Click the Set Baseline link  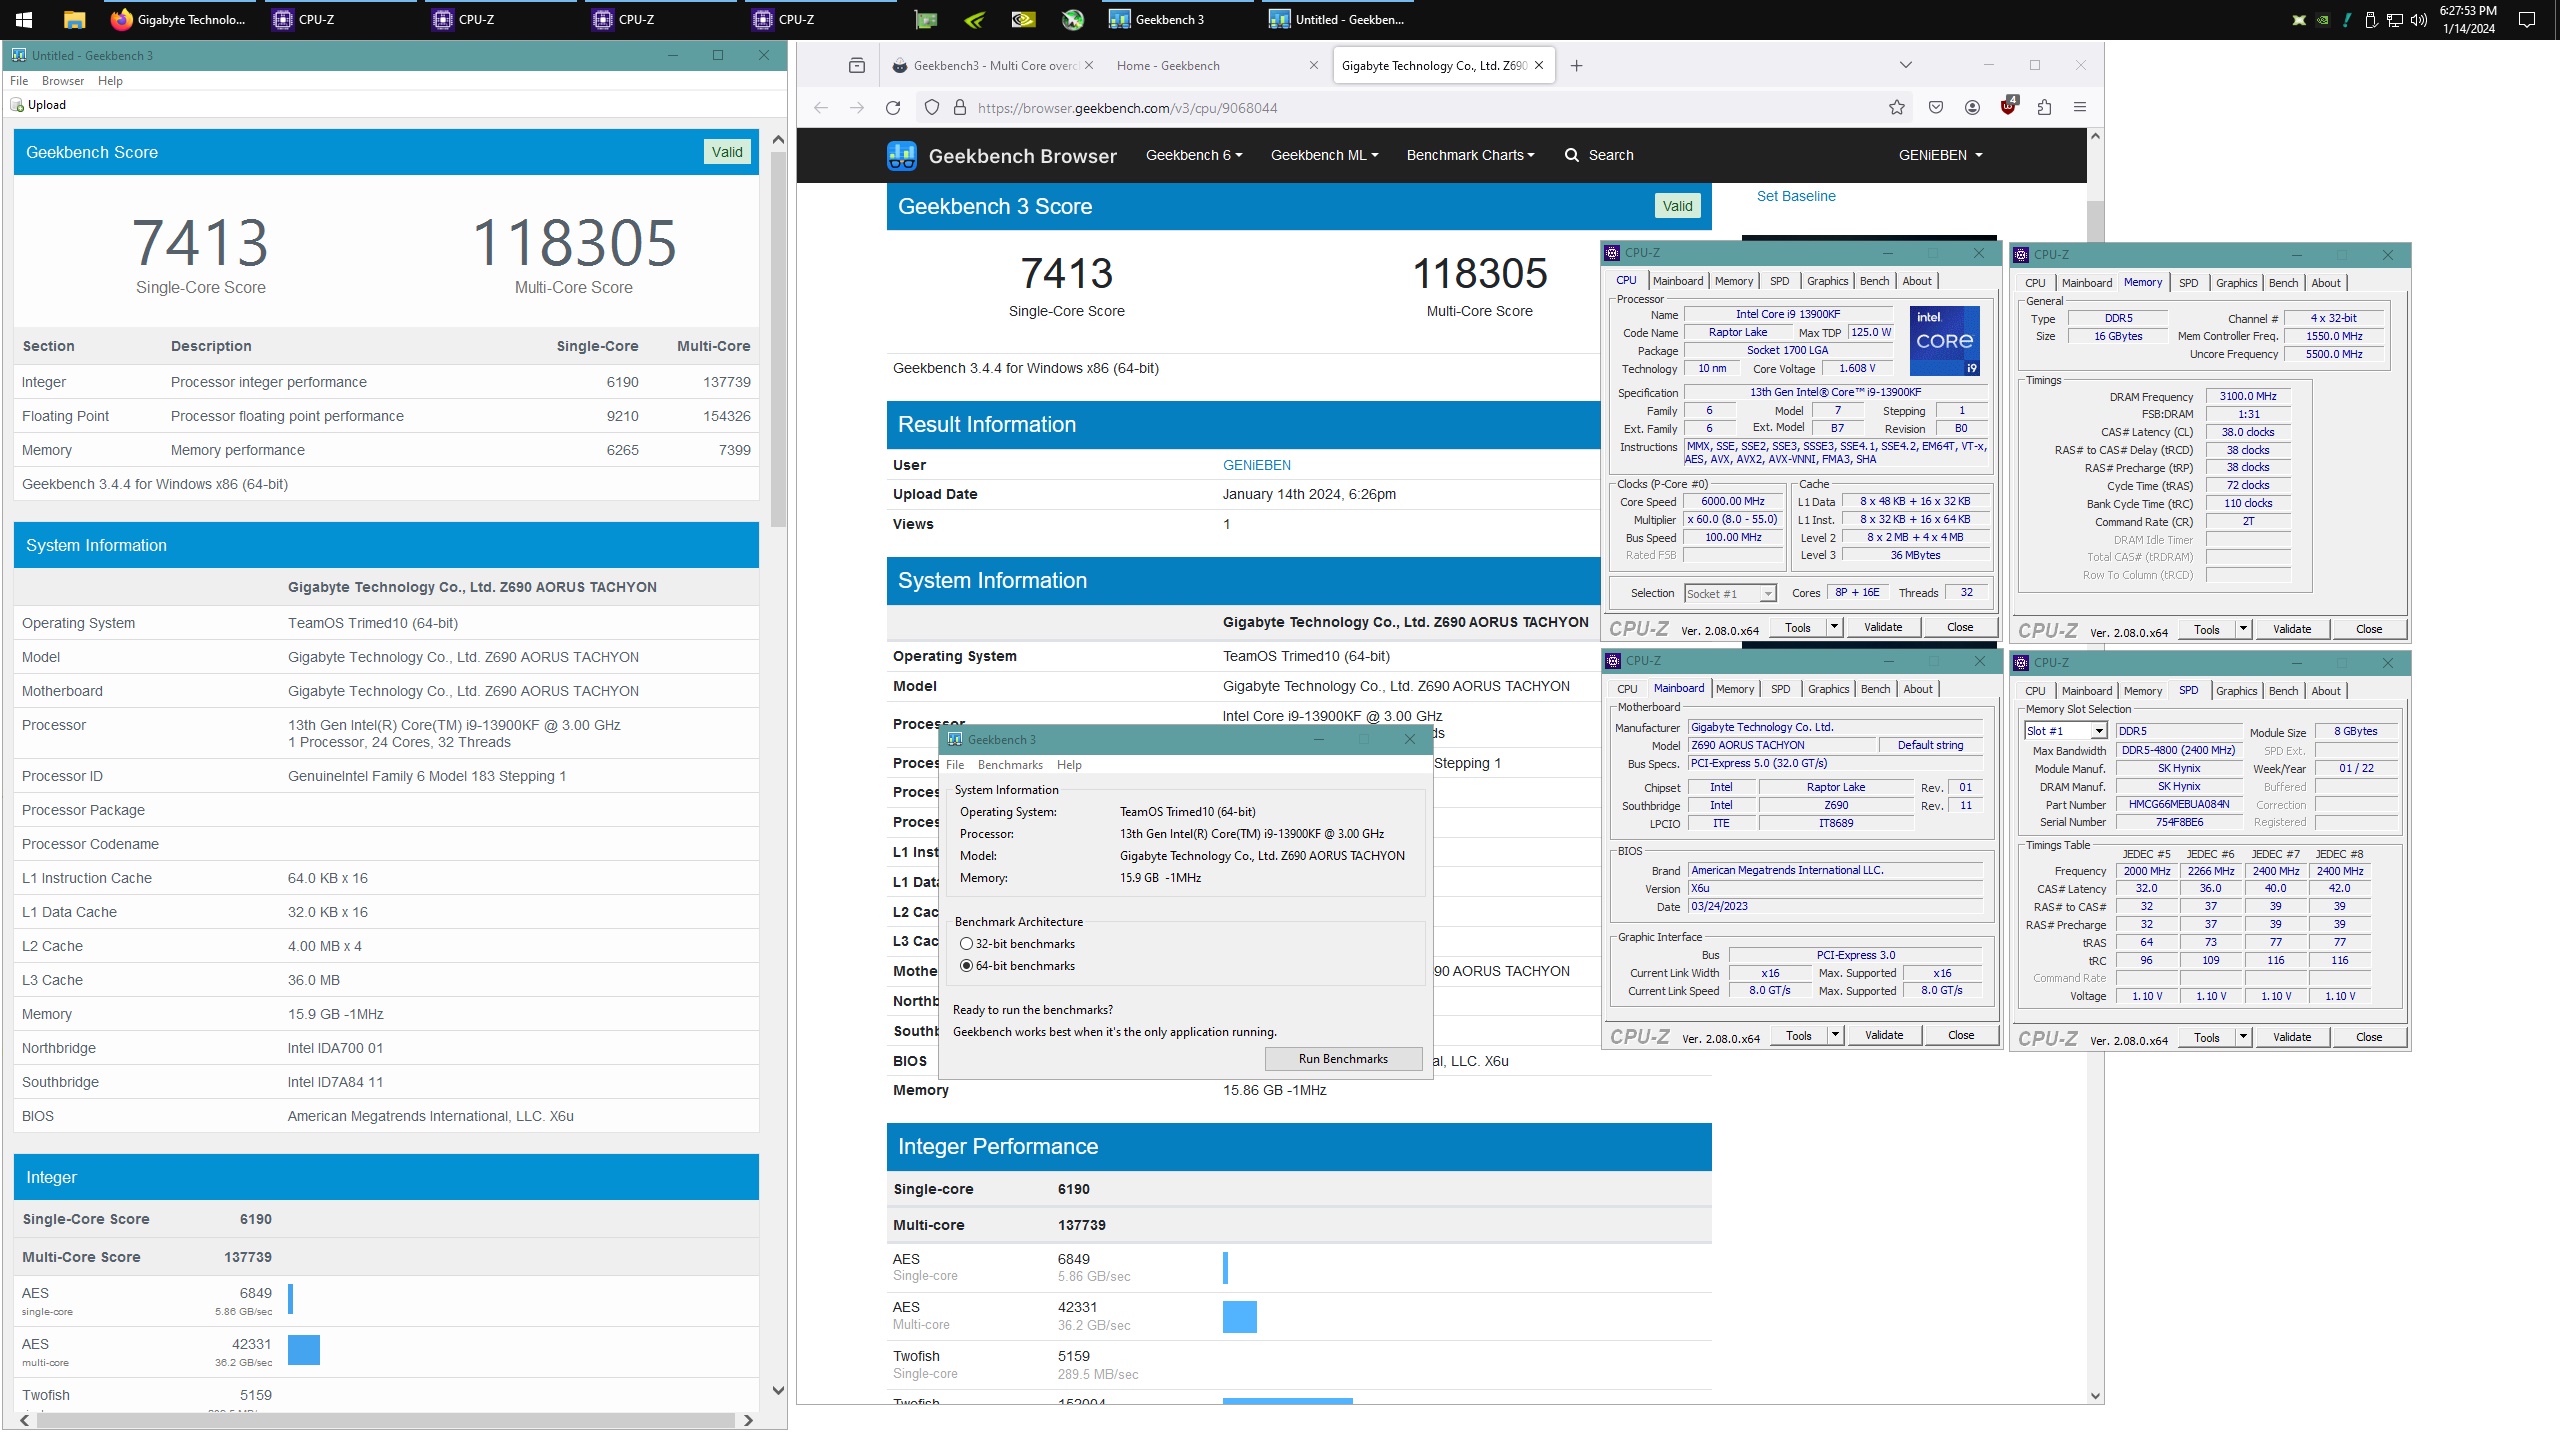pyautogui.click(x=1796, y=196)
